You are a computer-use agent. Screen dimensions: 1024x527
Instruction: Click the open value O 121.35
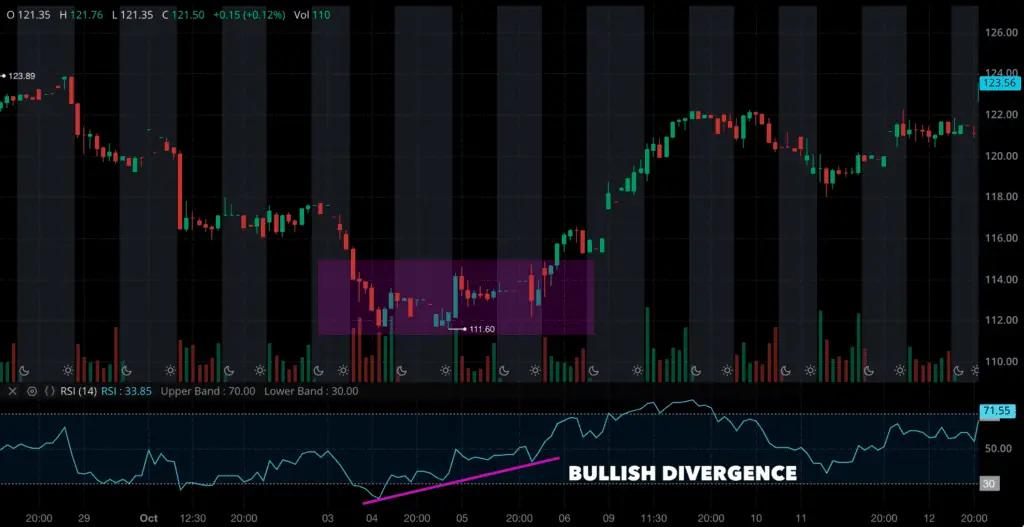tap(28, 14)
